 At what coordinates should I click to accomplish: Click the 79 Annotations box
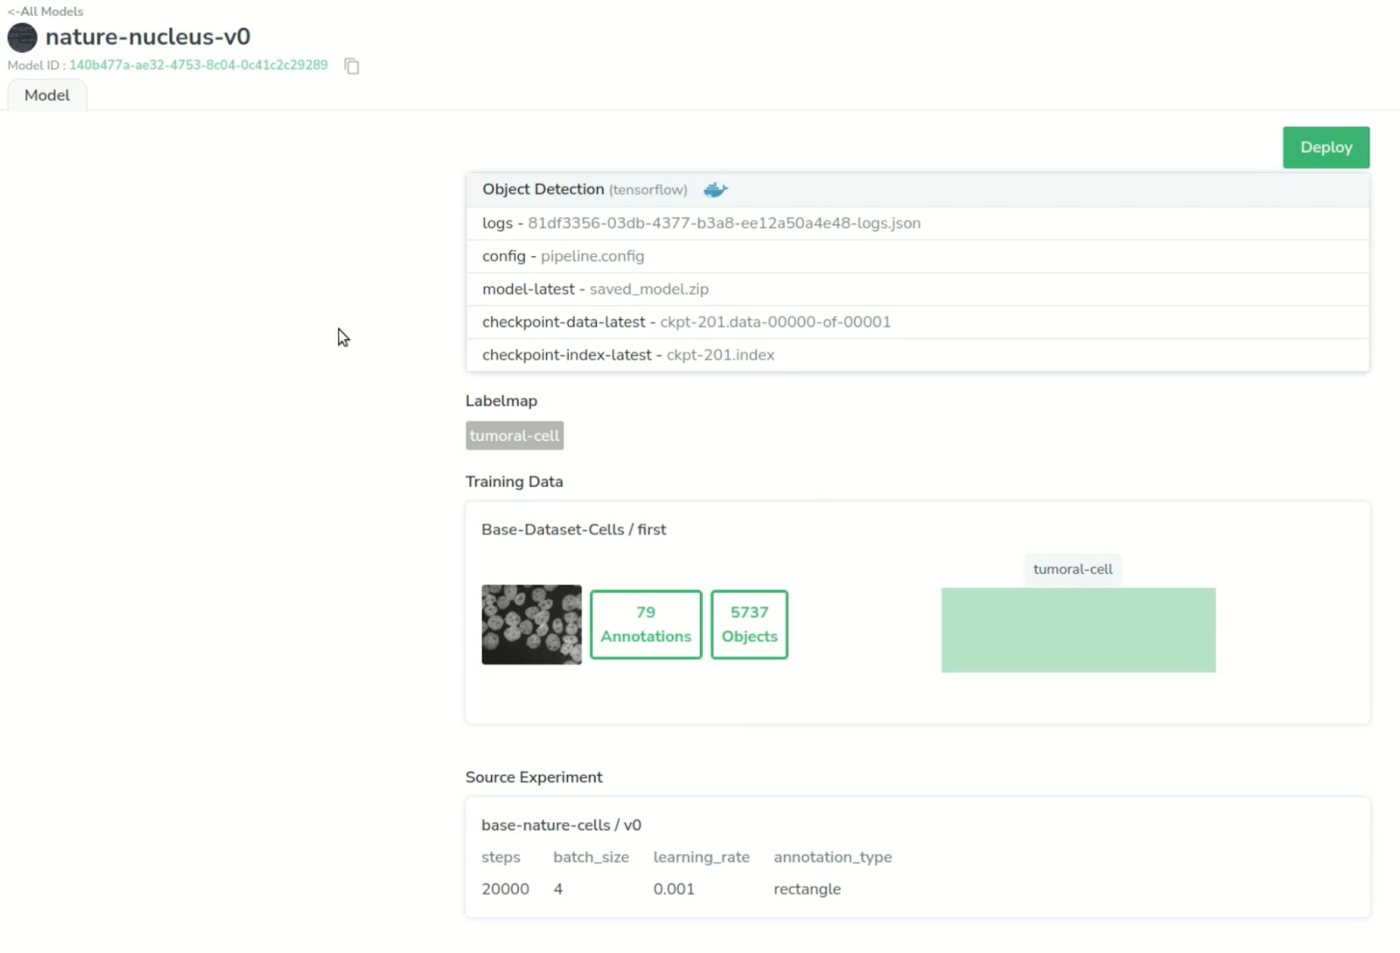click(x=646, y=624)
